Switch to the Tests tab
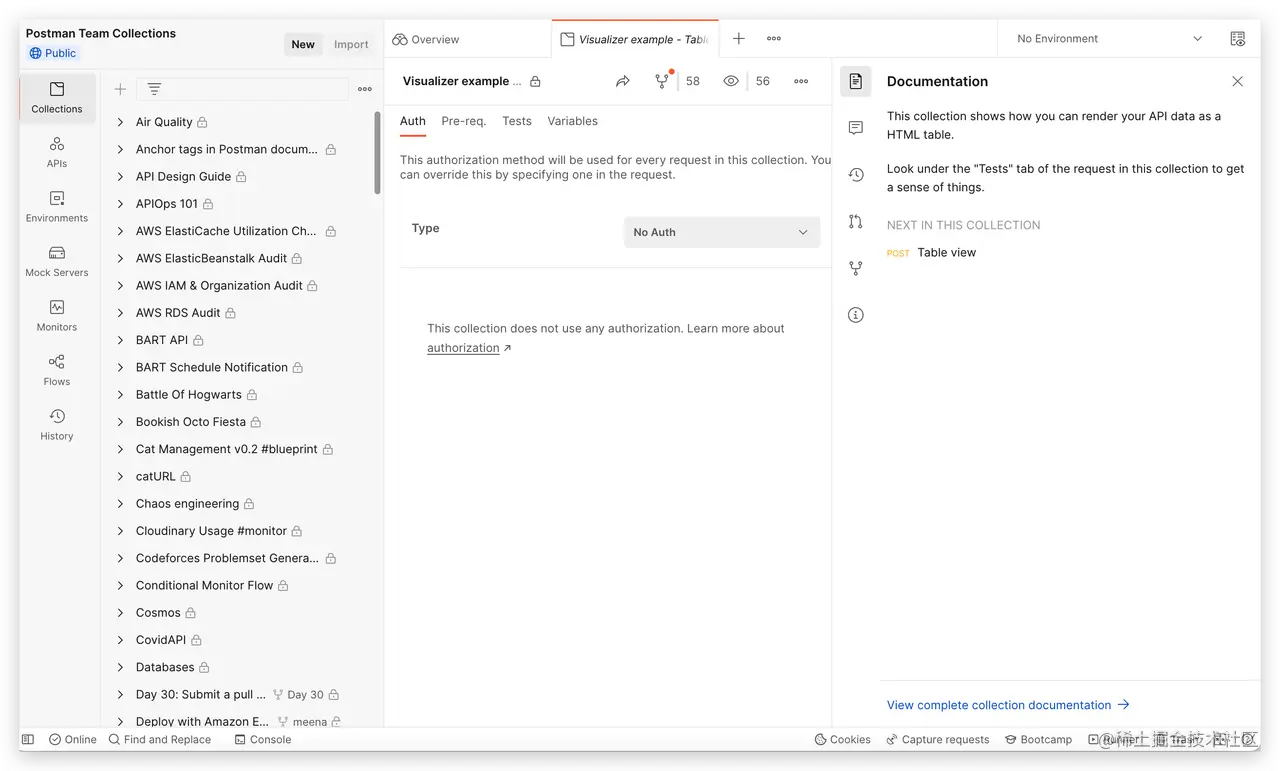 517,121
